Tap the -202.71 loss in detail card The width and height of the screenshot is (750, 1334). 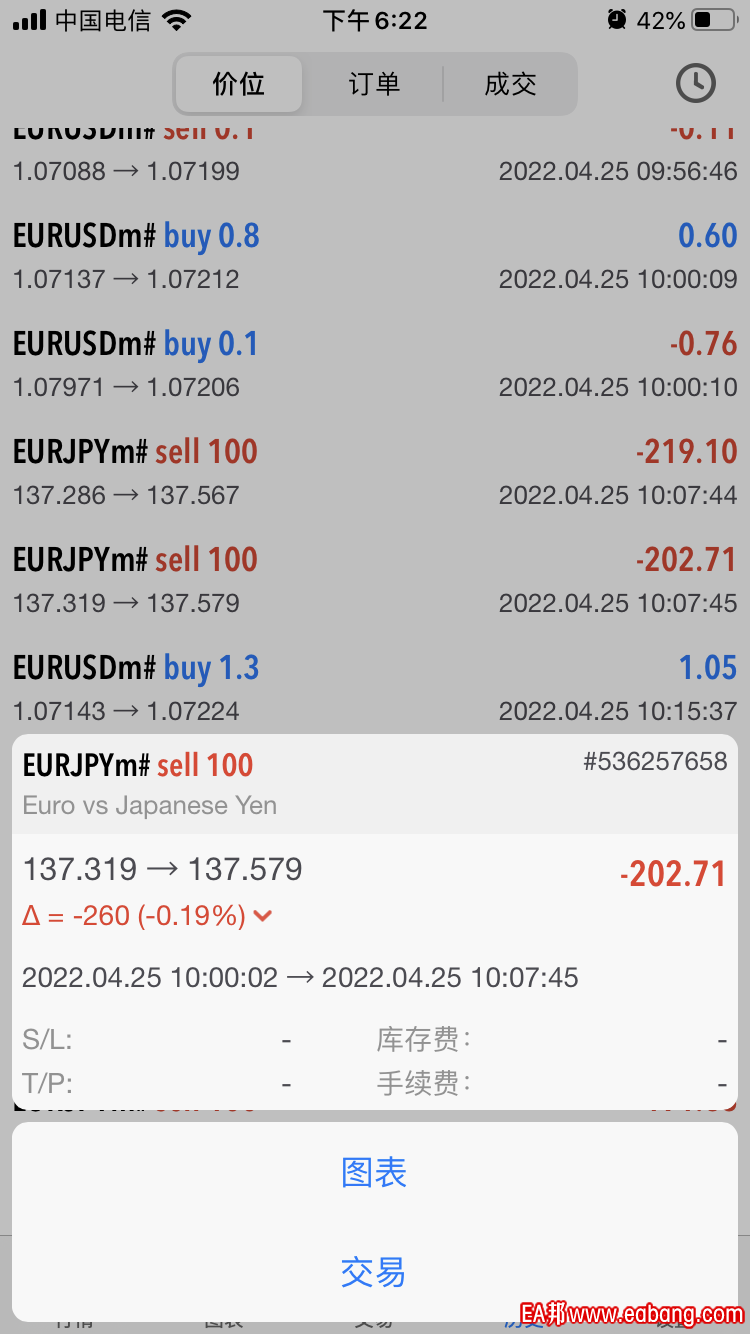coord(673,874)
